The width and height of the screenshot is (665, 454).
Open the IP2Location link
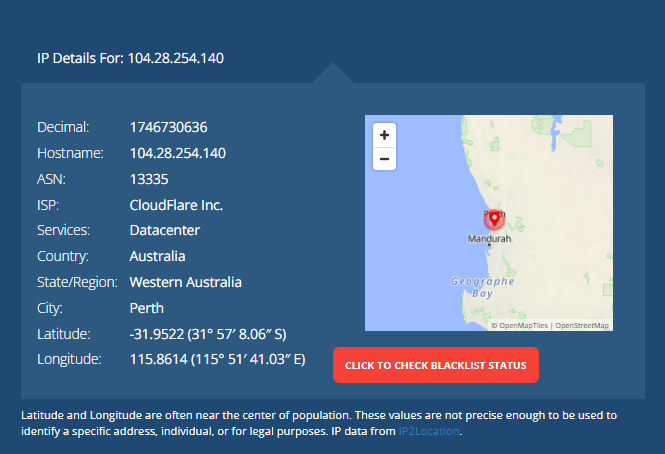pos(429,431)
